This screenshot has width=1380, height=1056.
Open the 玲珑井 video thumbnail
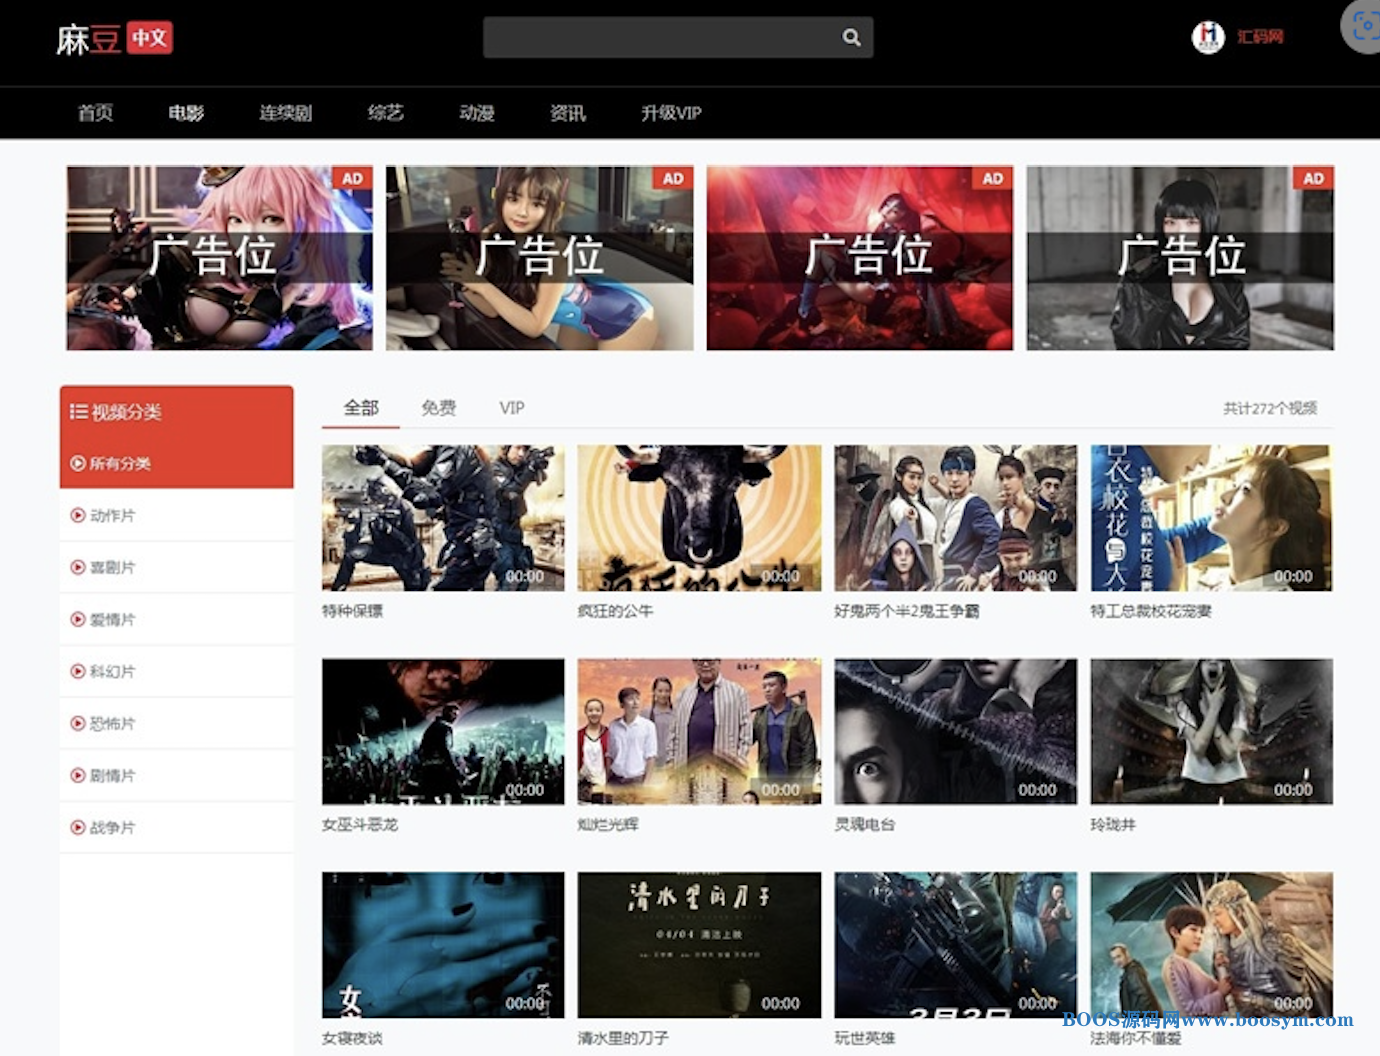(1212, 731)
